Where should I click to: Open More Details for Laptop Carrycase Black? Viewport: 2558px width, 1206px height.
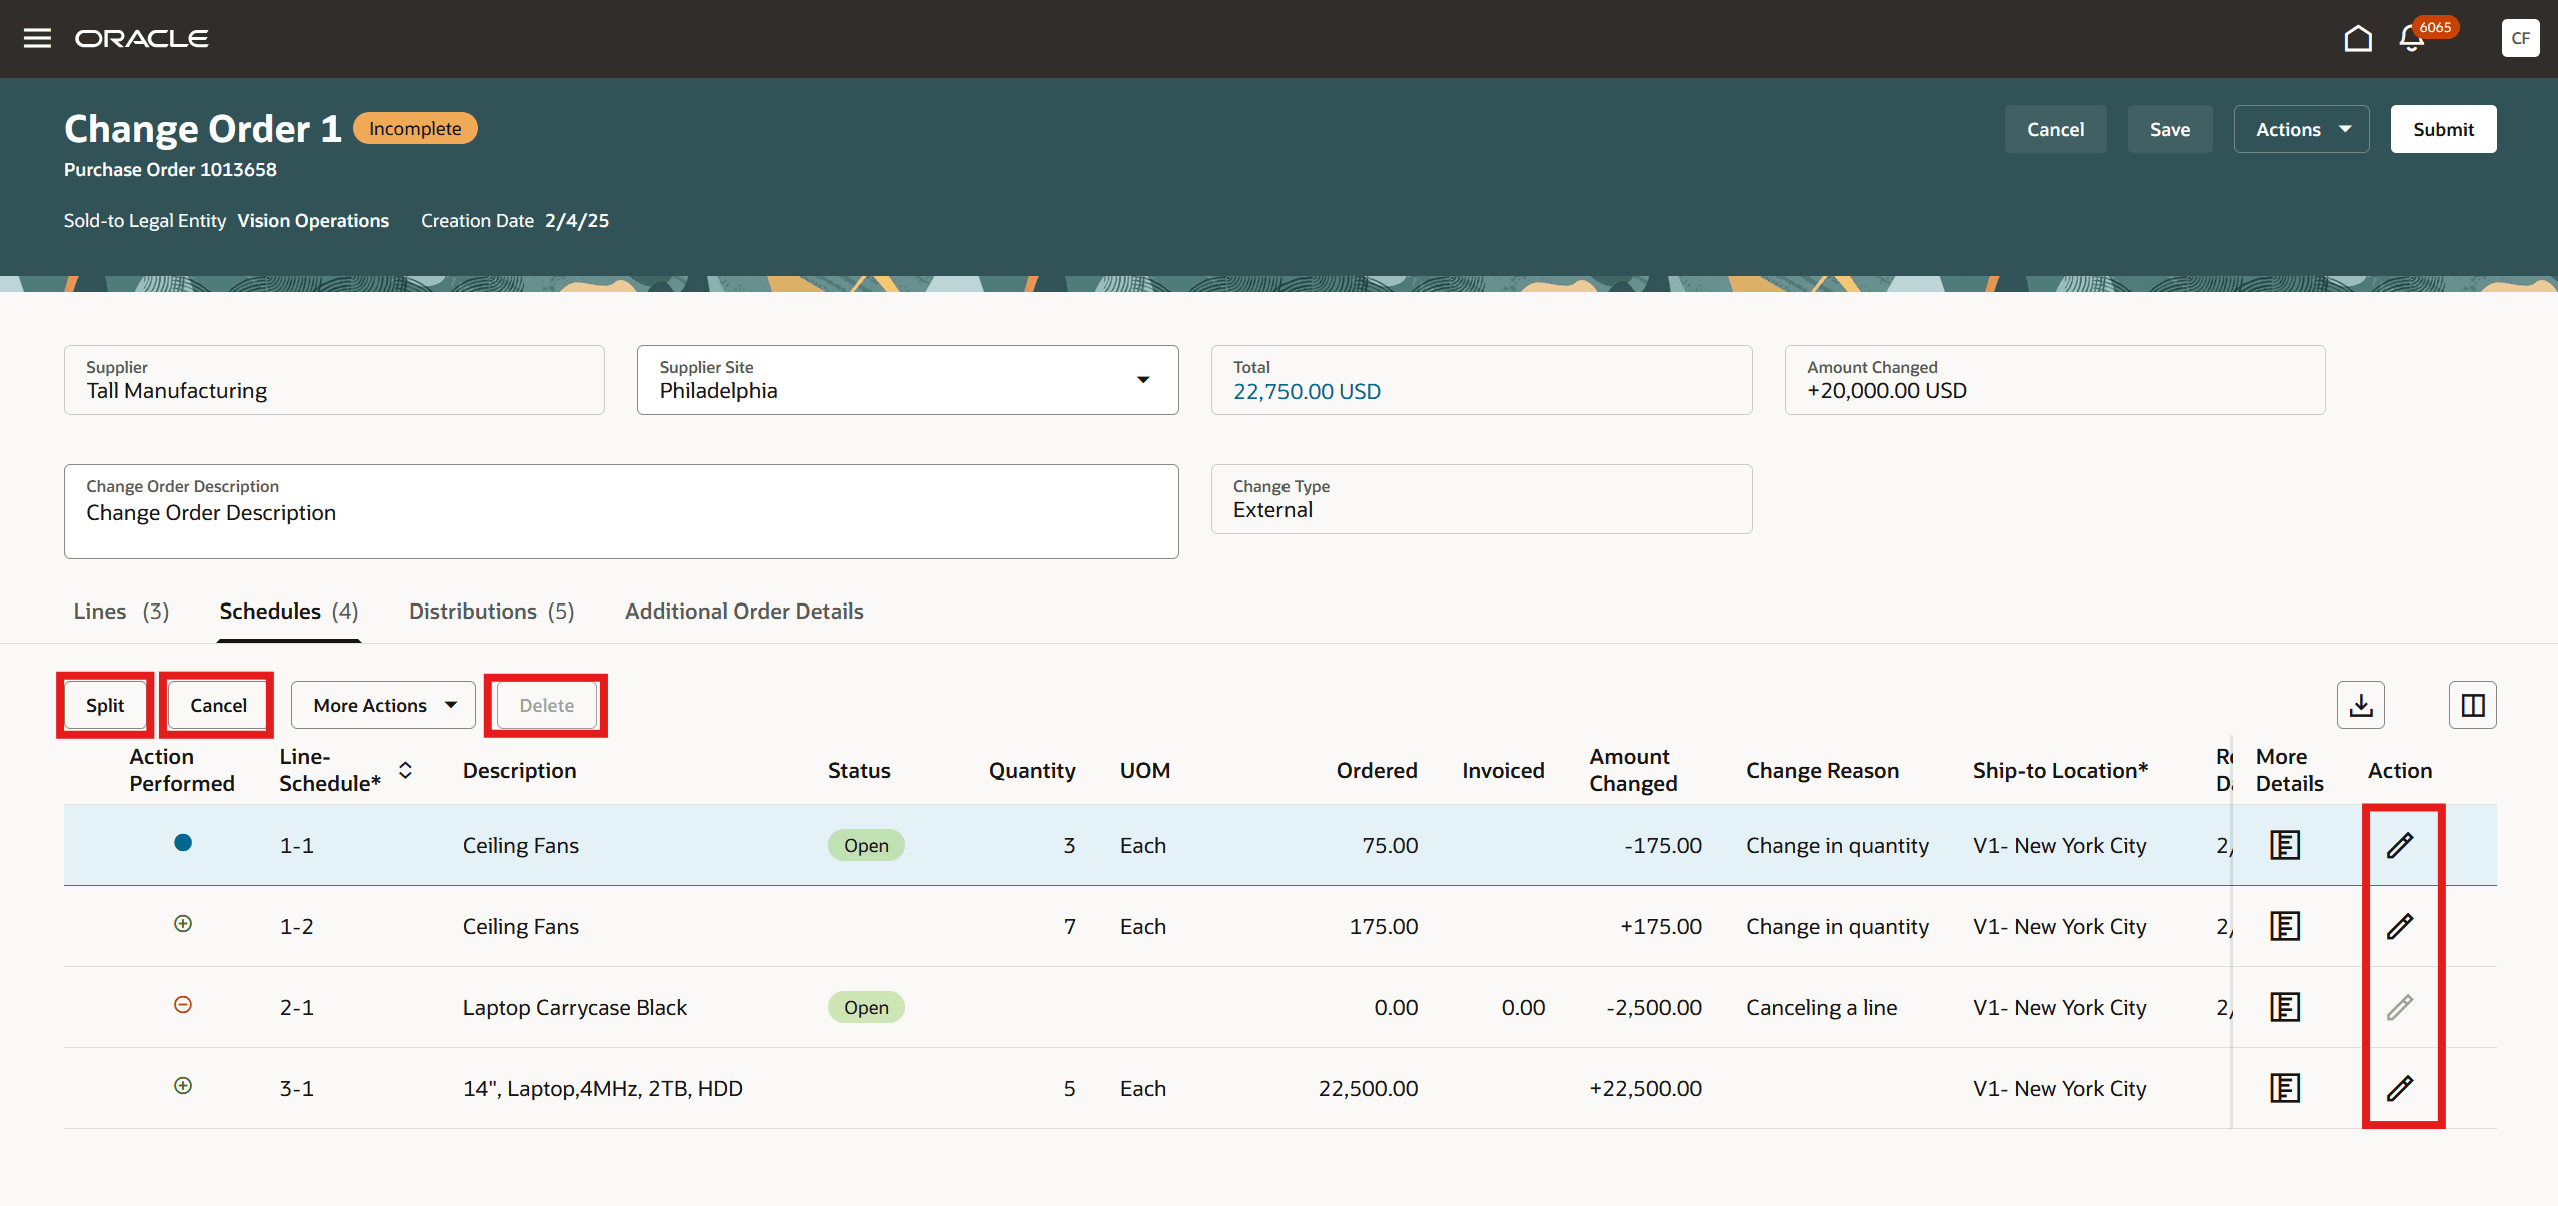tap(2284, 1007)
